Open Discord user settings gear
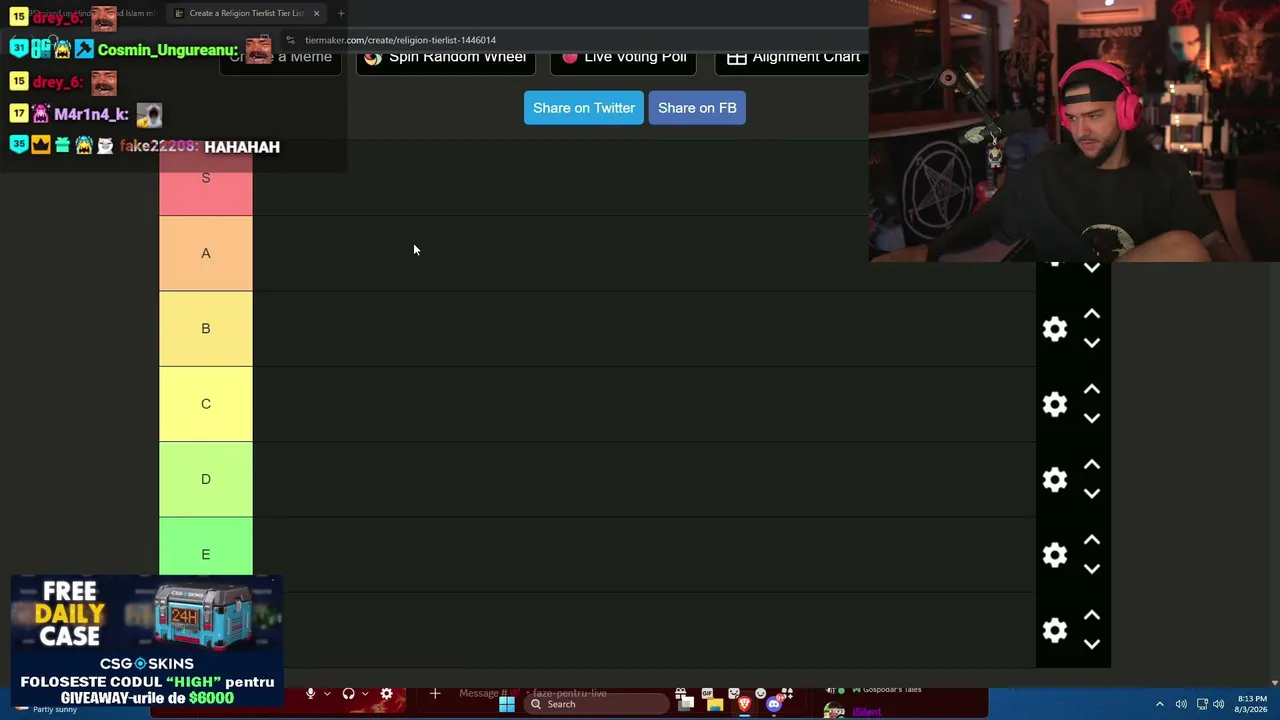The image size is (1280, 720). (x=387, y=694)
